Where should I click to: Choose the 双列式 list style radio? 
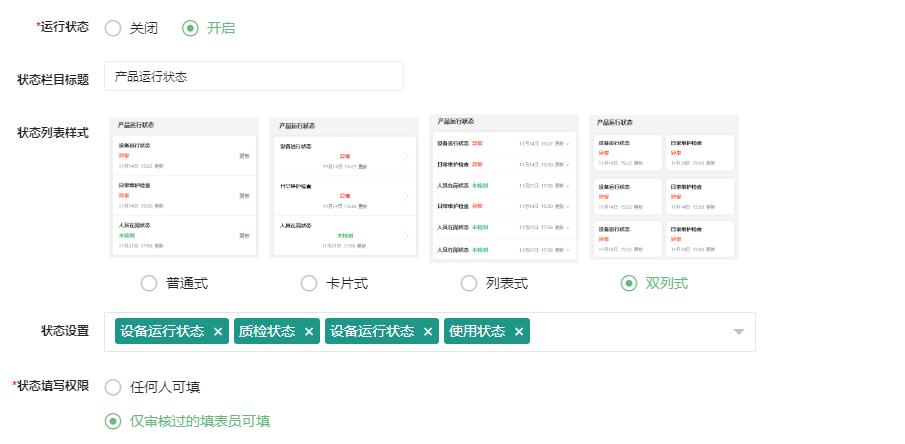point(629,283)
